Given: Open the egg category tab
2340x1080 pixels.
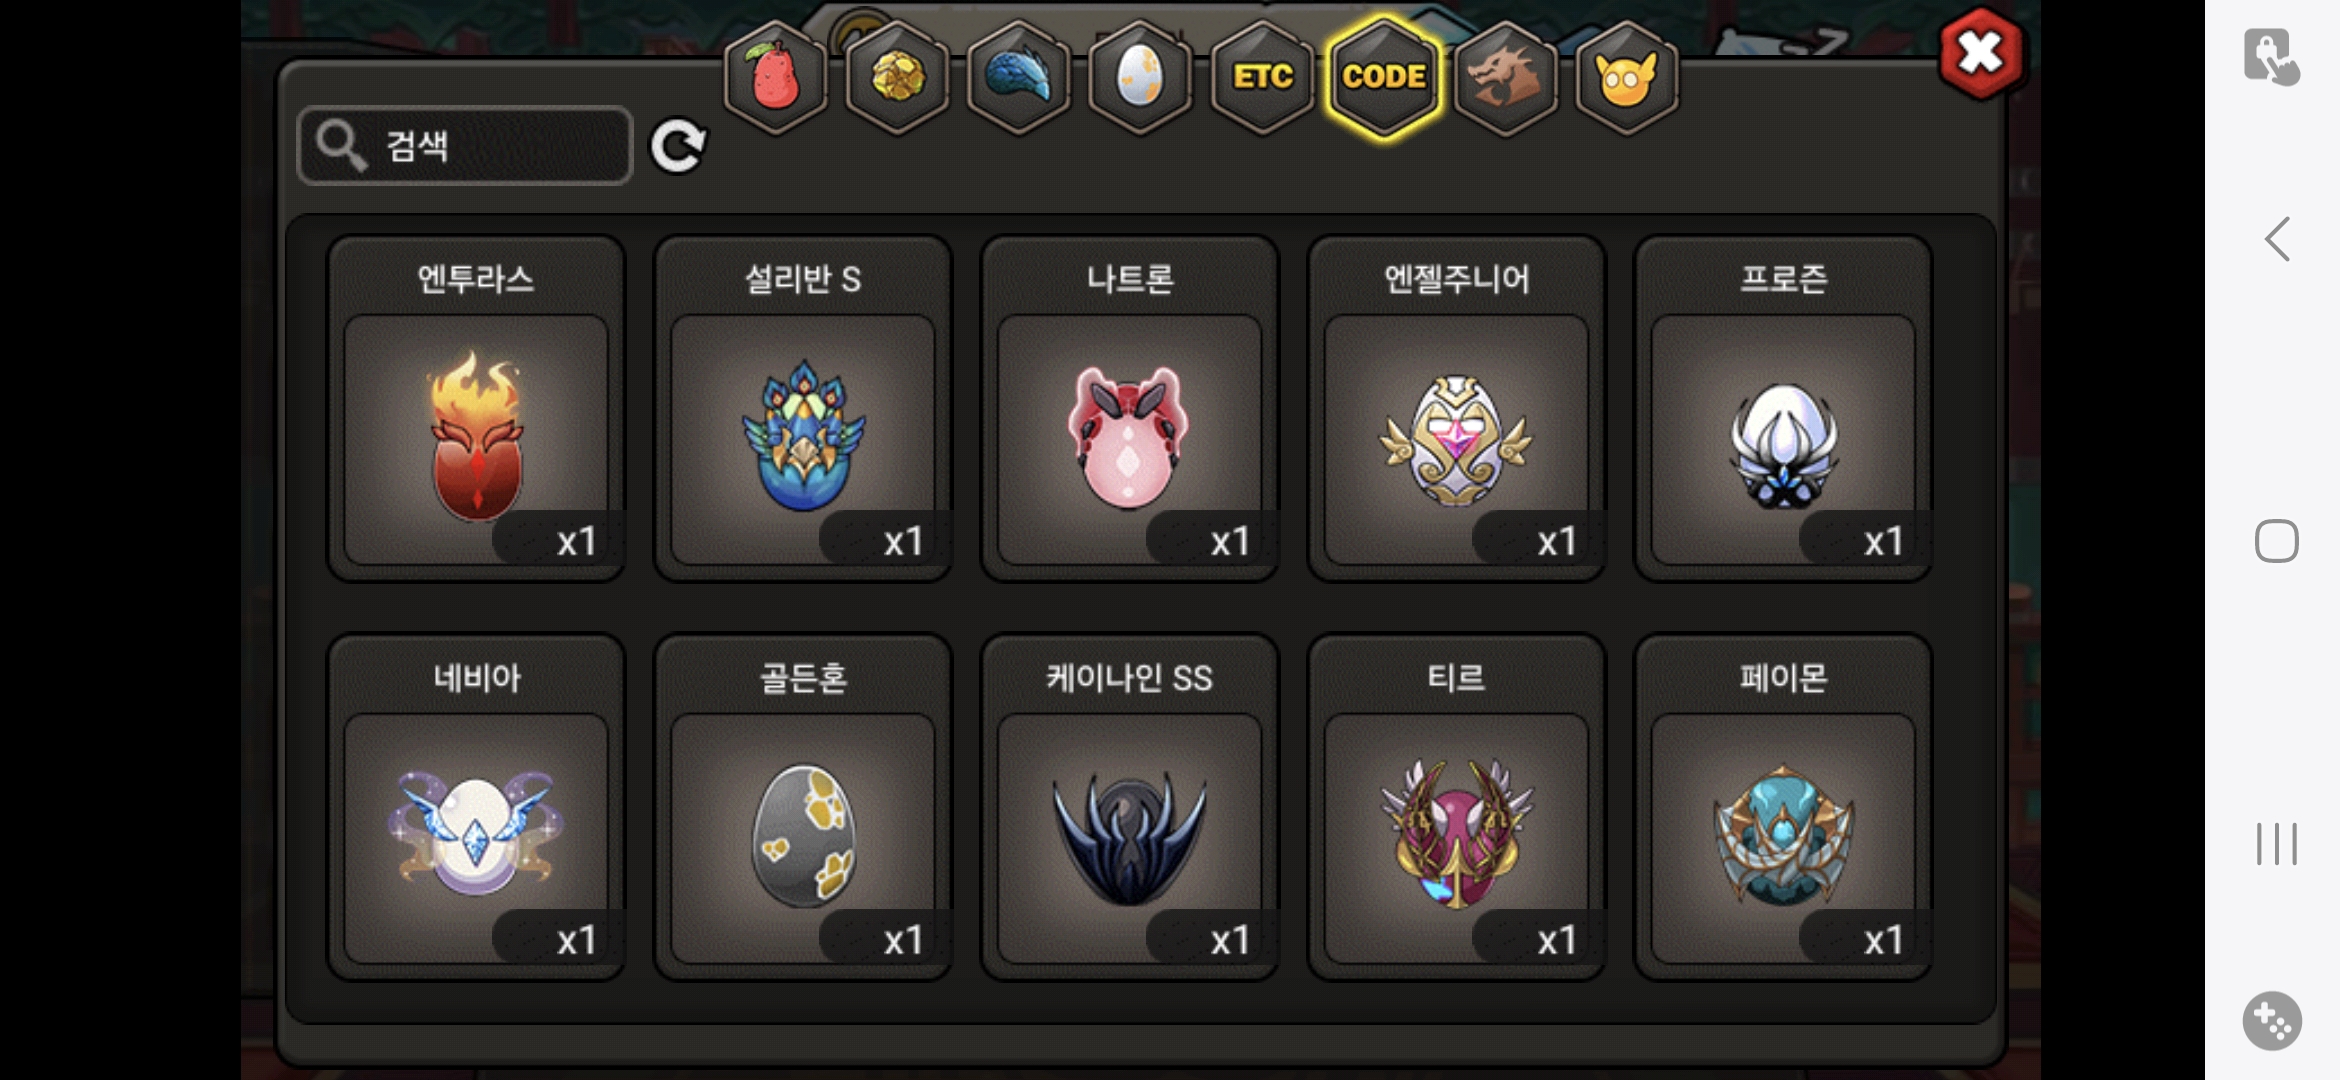Looking at the screenshot, I should coord(1140,77).
